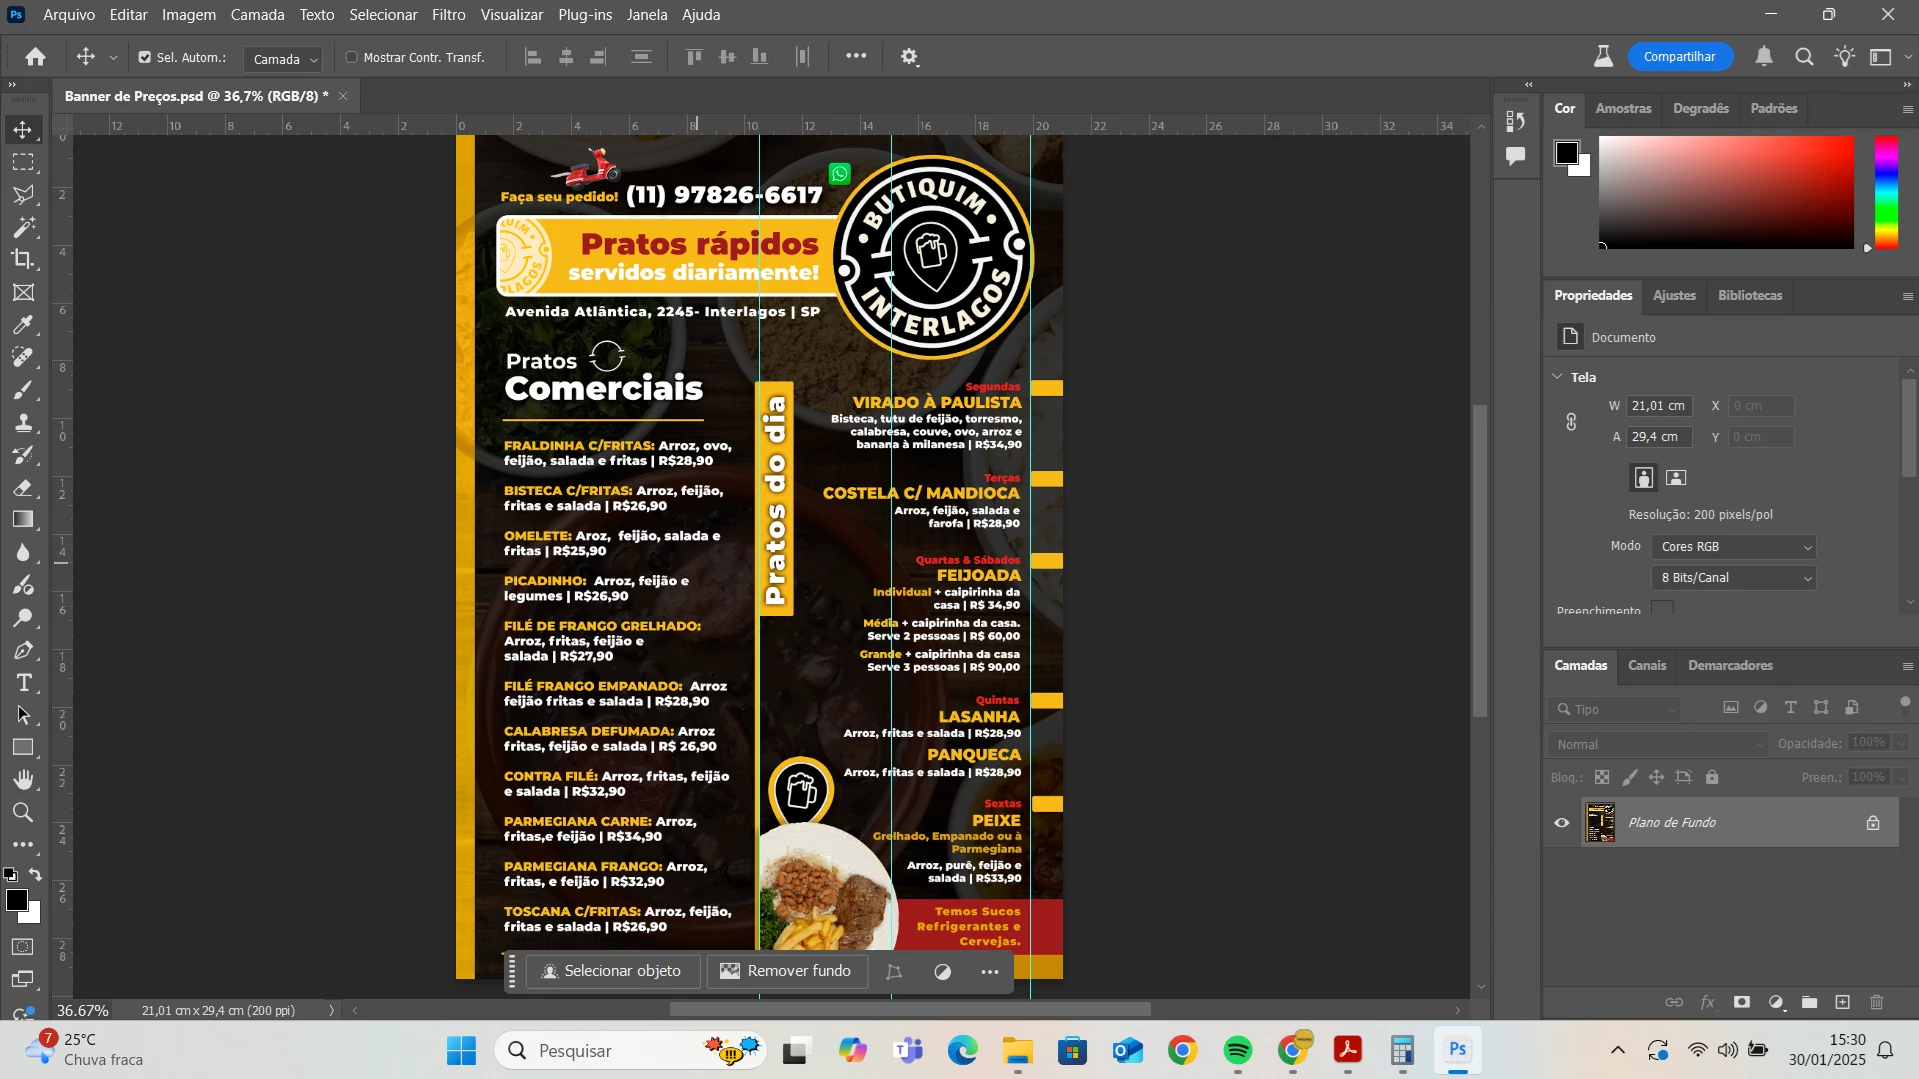Open the Cores RGB mode dropdown
Screen dimensions: 1919x1079
[x=1734, y=547]
